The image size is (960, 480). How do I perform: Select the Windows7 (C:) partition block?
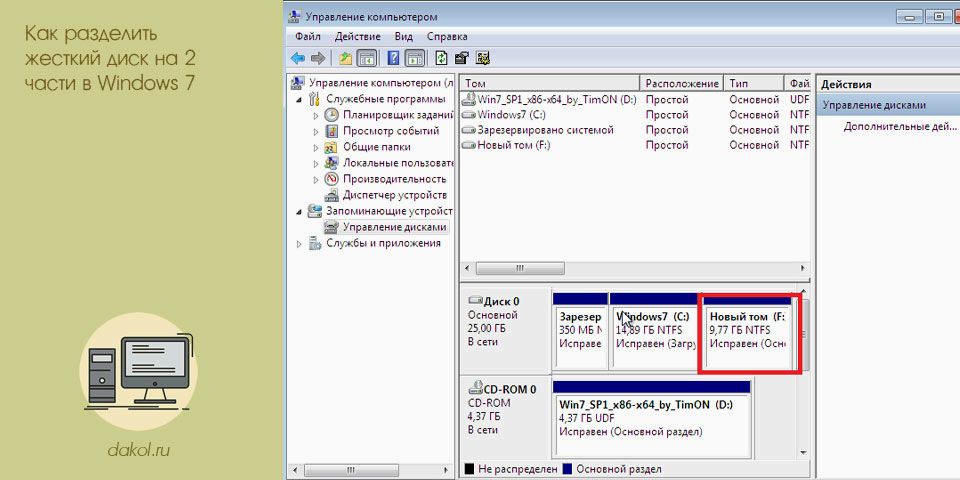coord(653,331)
